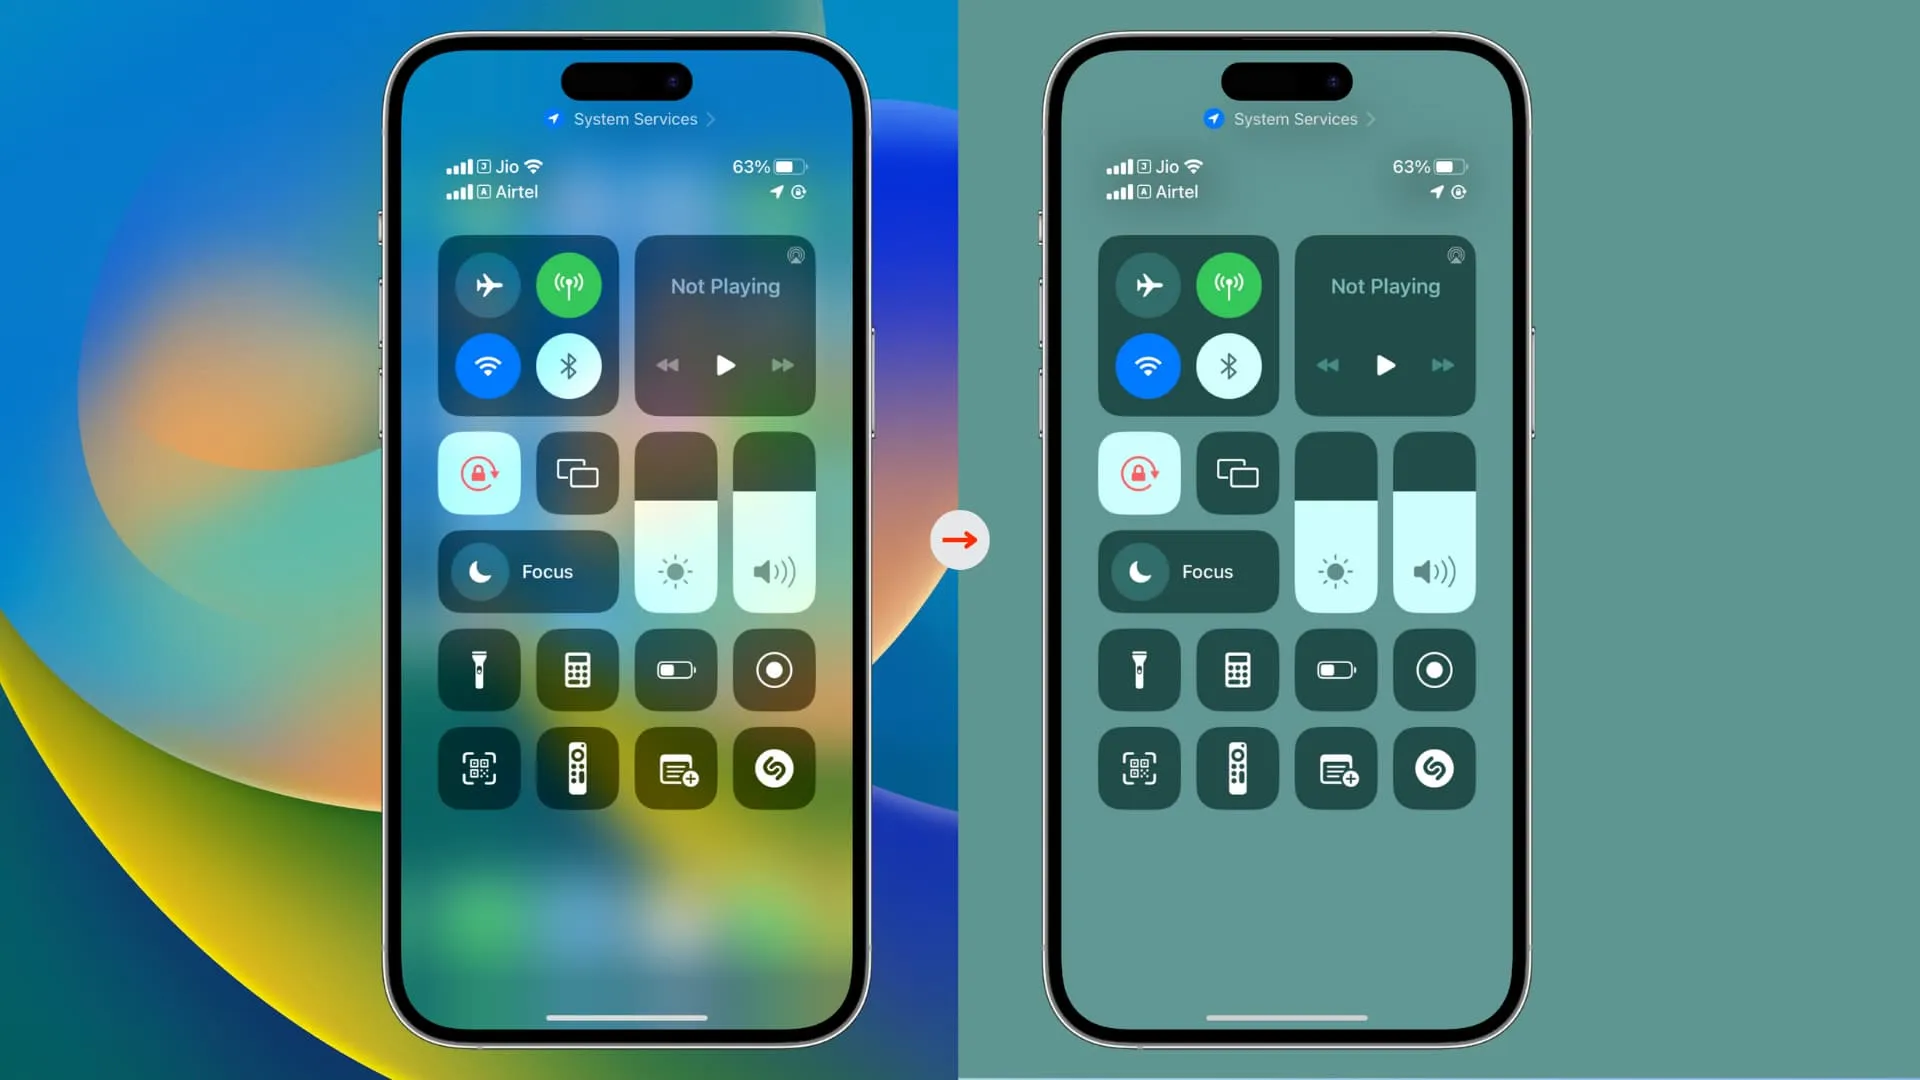Tap the Low Power Mode battery icon
This screenshot has width=1920, height=1080.
[675, 670]
